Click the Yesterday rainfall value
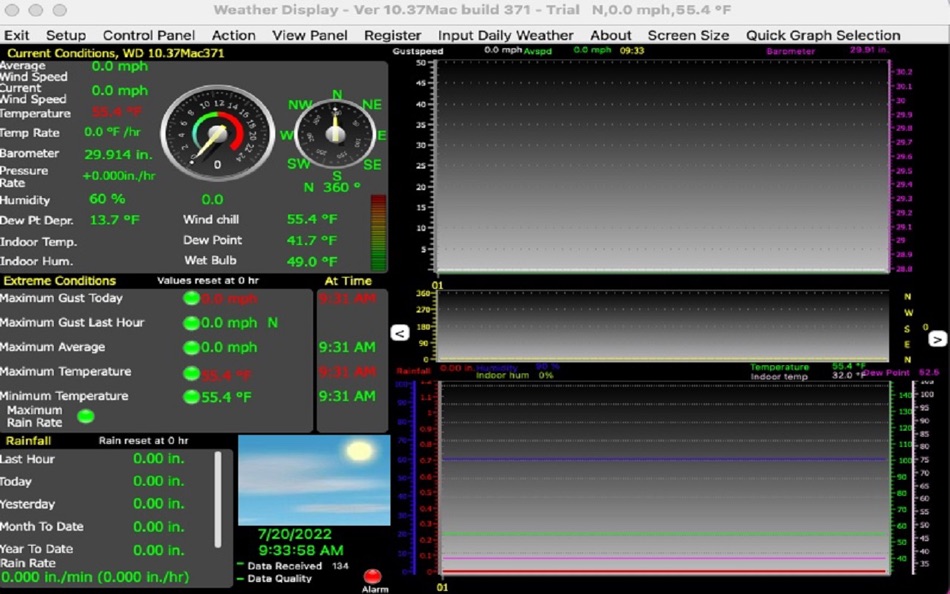This screenshot has height=594, width=950. pos(158,504)
